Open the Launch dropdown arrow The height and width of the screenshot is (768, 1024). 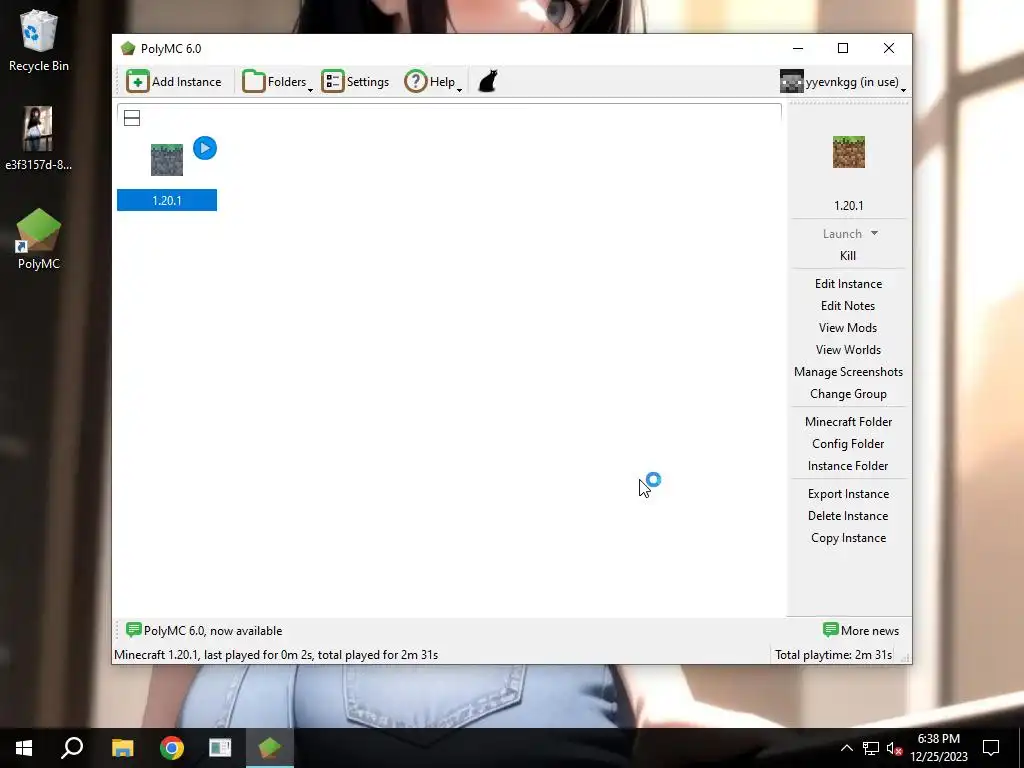[x=874, y=234]
